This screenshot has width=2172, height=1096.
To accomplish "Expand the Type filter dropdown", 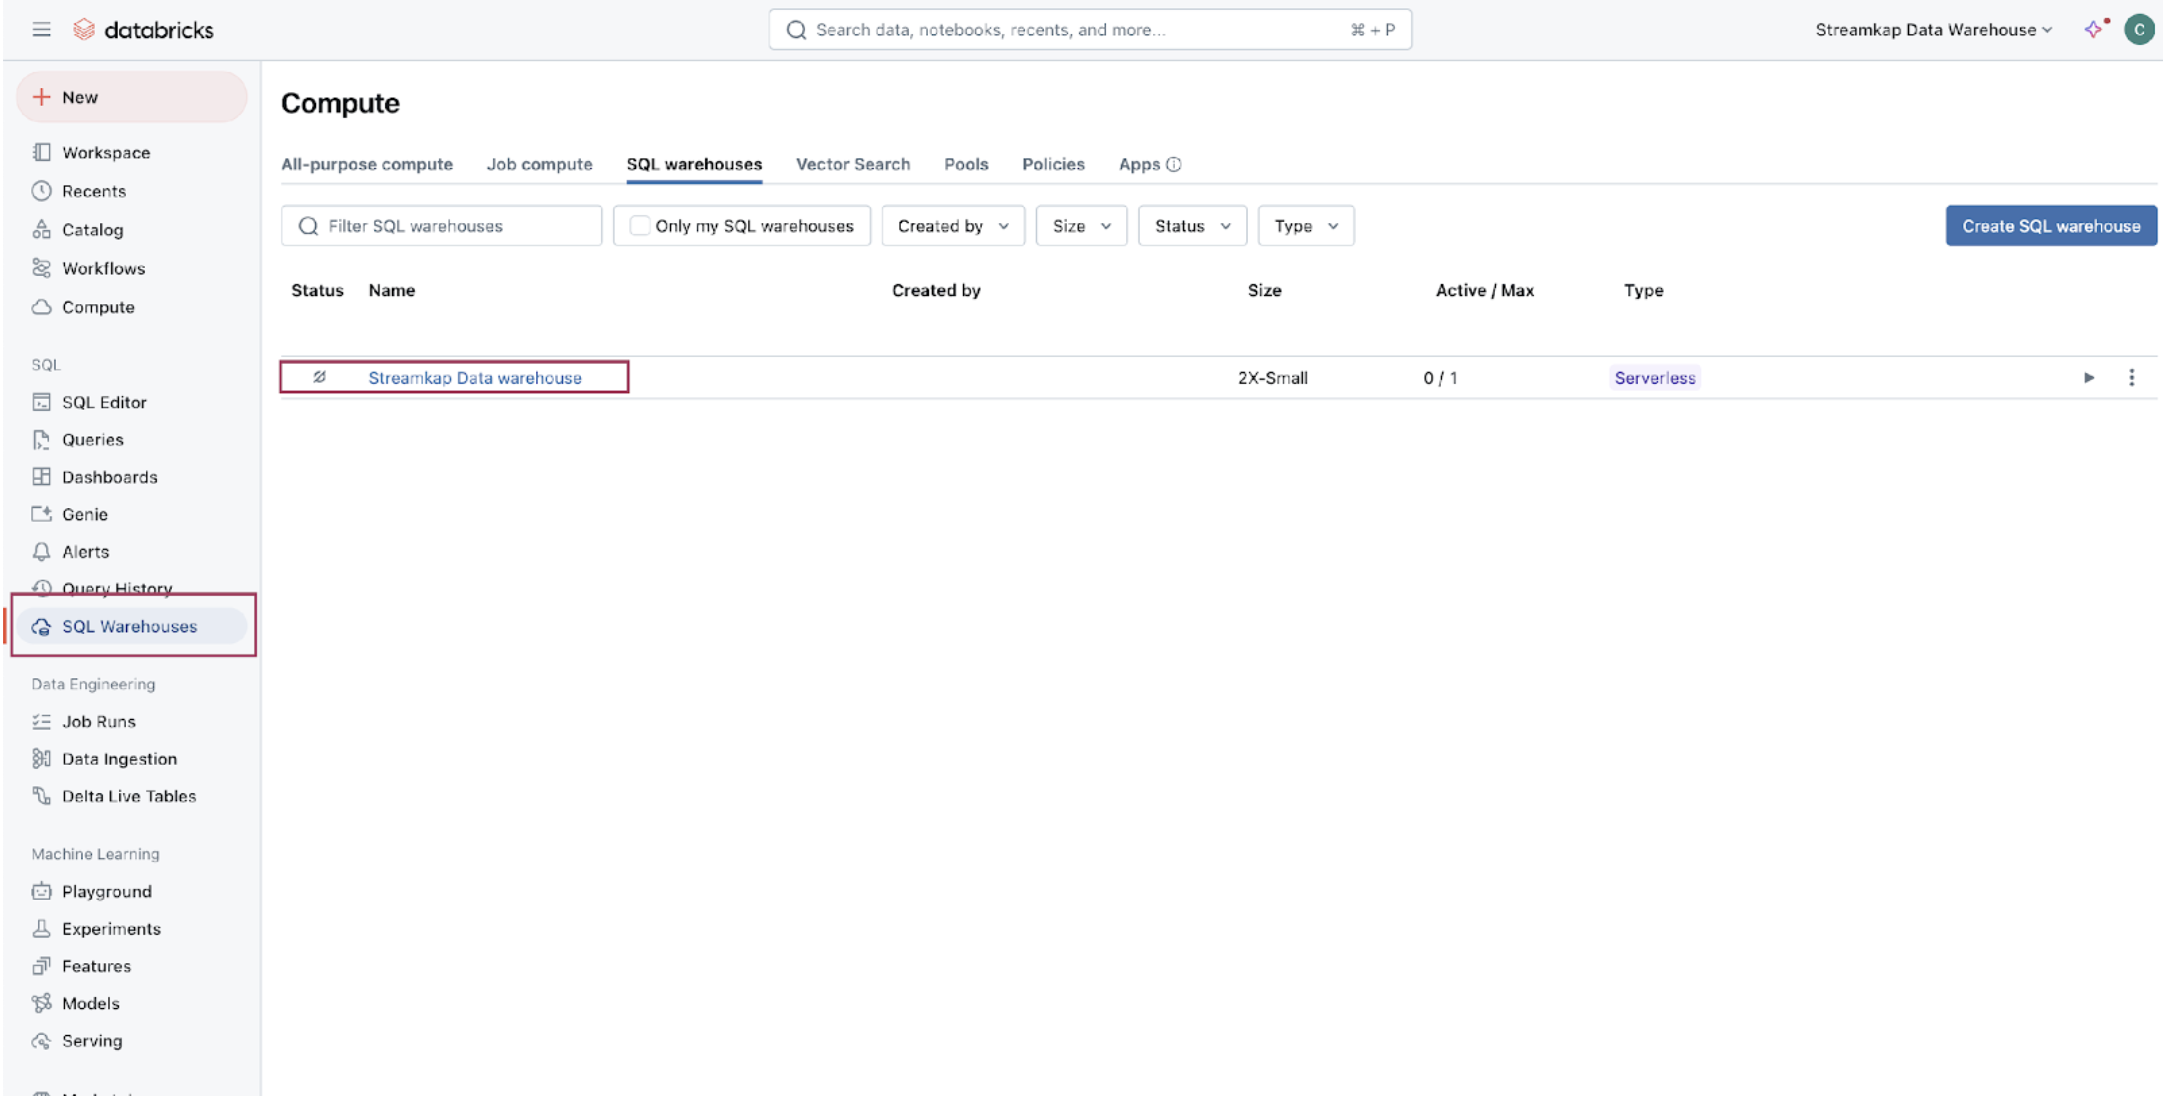I will [x=1306, y=226].
